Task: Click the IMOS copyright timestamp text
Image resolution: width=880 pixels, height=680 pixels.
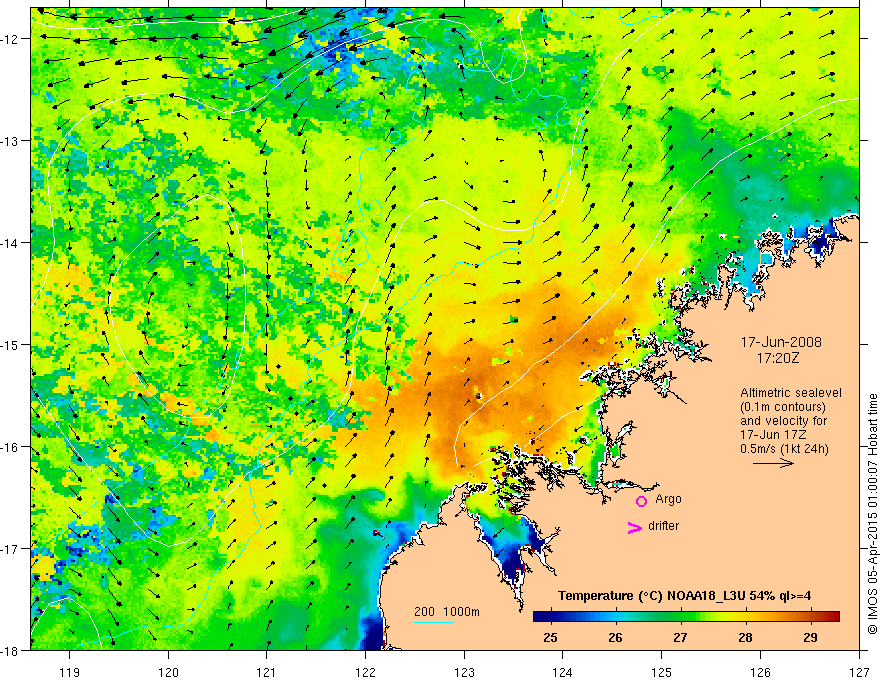Action: click(x=872, y=515)
